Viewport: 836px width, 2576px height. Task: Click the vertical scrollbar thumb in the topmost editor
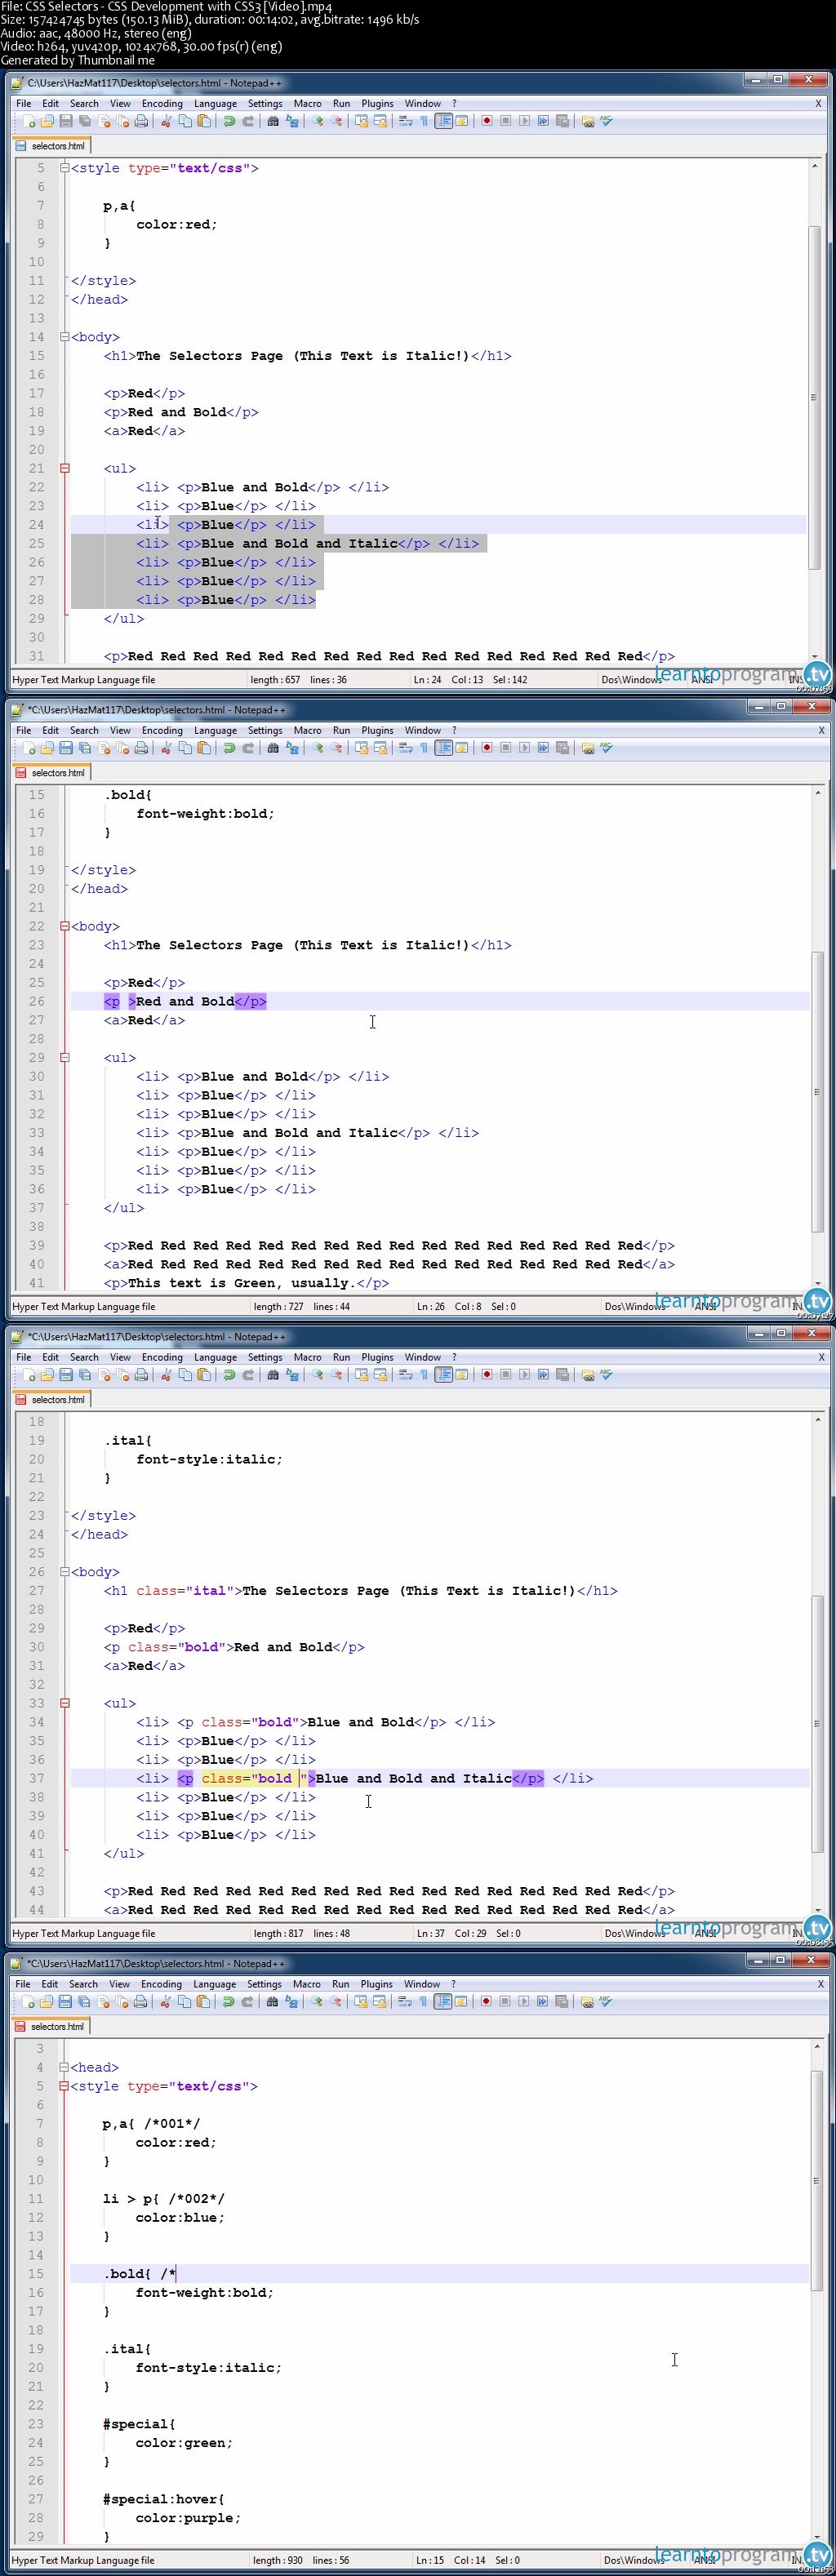coord(815,398)
